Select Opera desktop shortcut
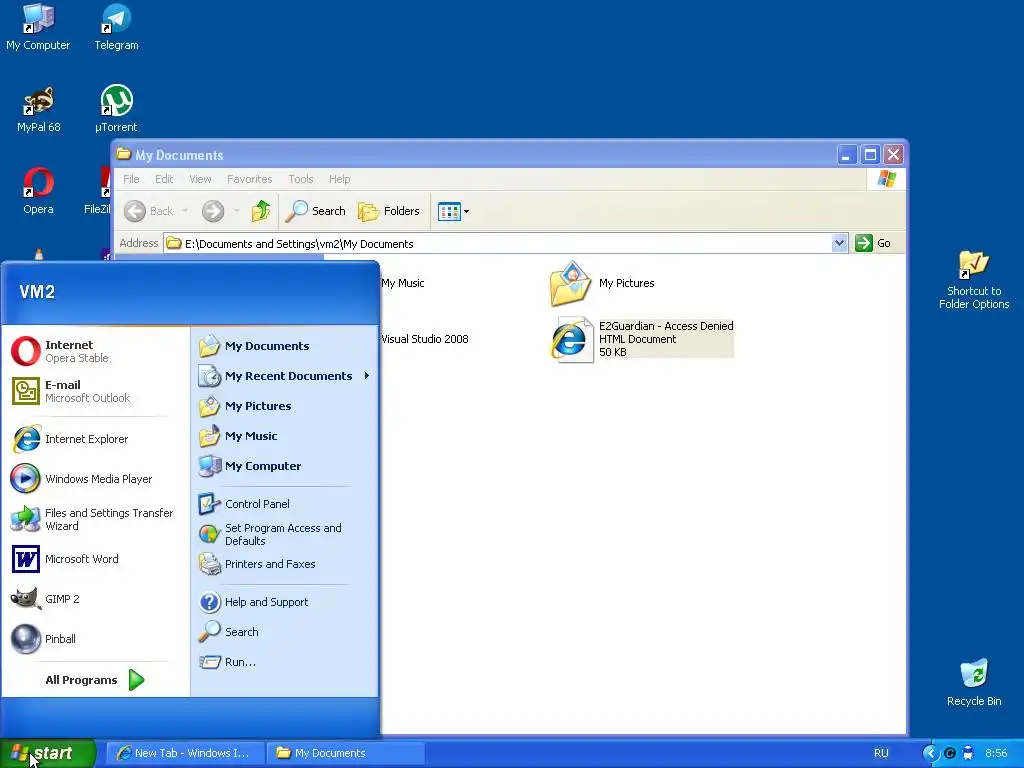Screen dimensions: 1024x768 pyautogui.click(x=39, y=191)
